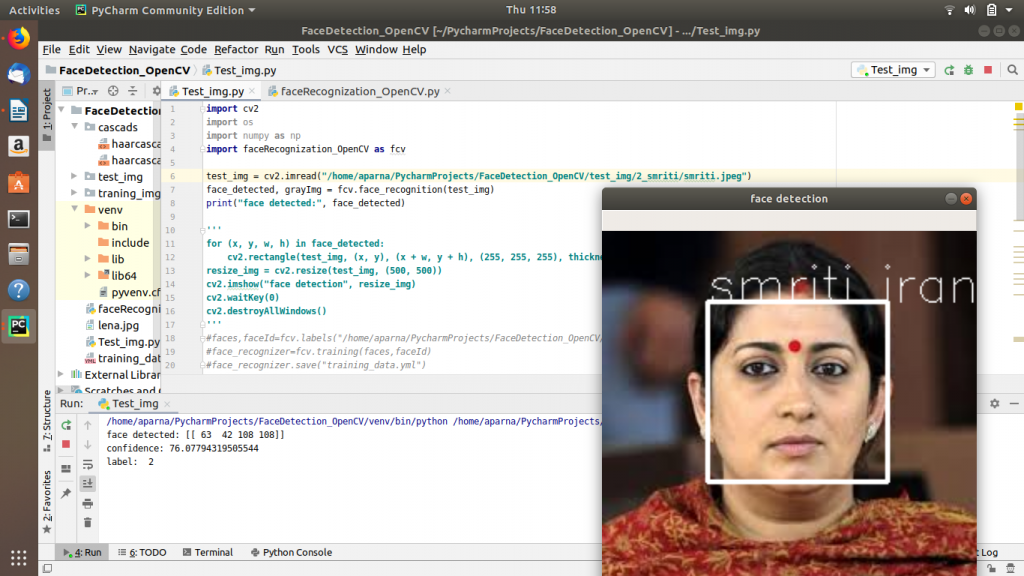Image resolution: width=1024 pixels, height=576 pixels.
Task: Select the Test_img.py editor tab
Action: pos(212,91)
